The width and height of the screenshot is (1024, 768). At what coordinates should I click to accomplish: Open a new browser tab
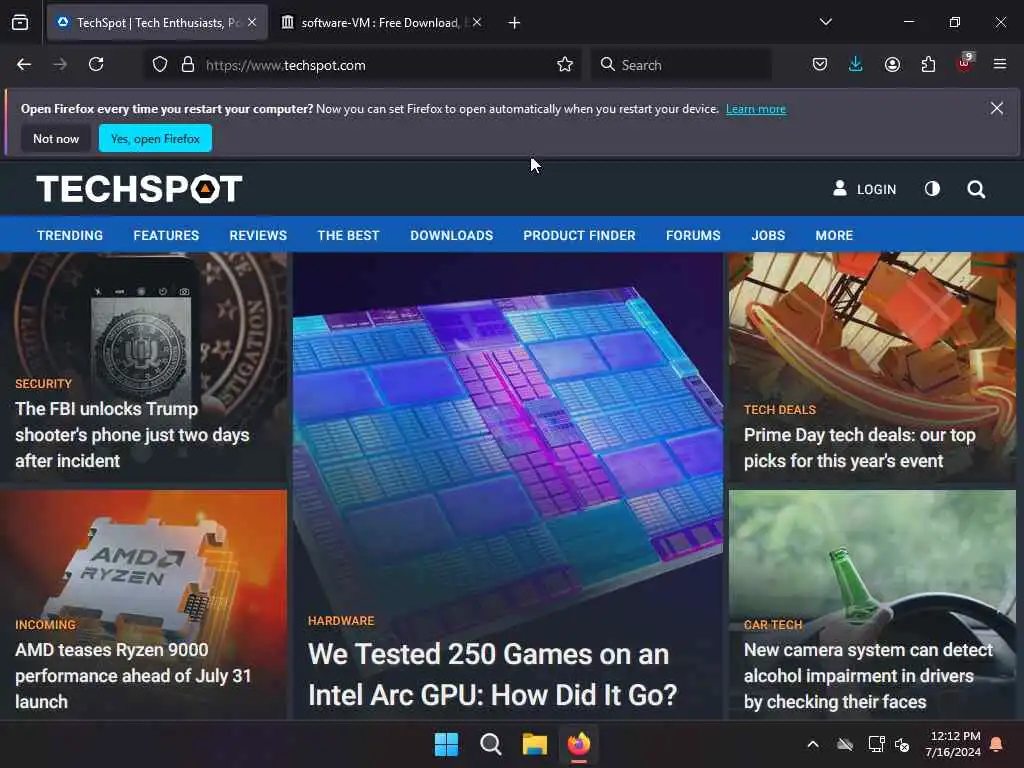[514, 23]
